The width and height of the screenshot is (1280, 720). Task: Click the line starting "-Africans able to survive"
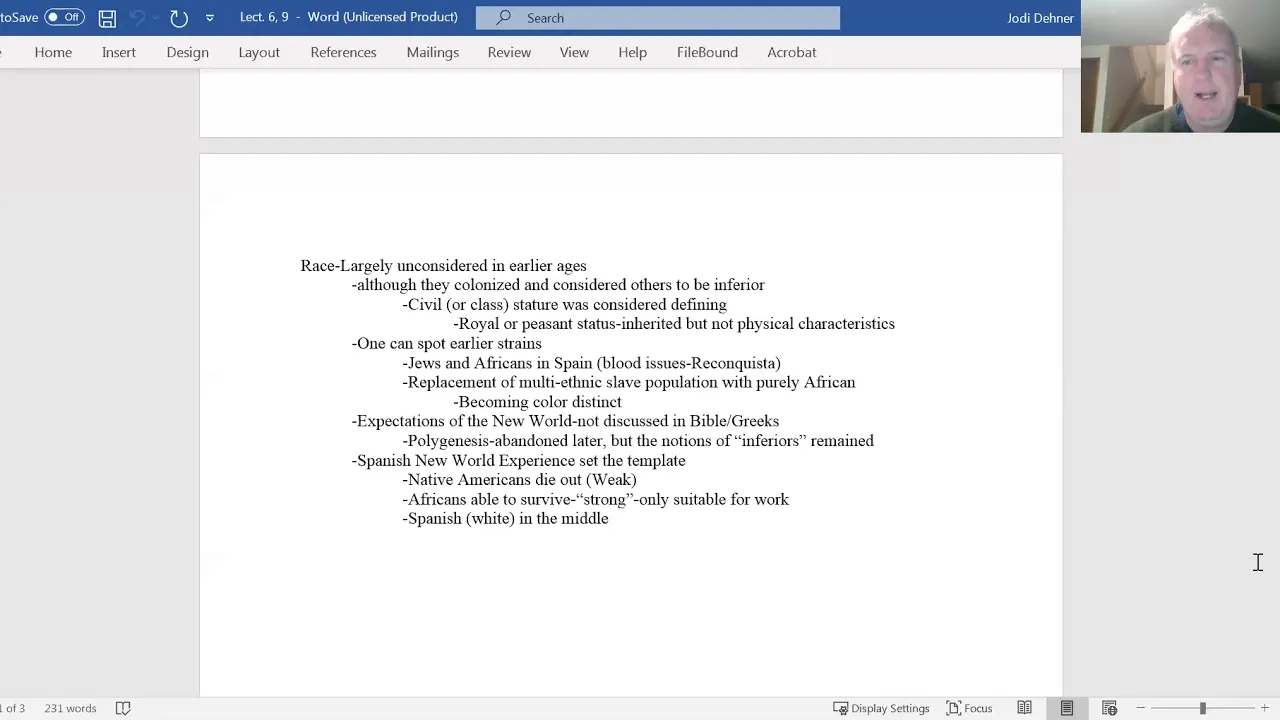(595, 500)
